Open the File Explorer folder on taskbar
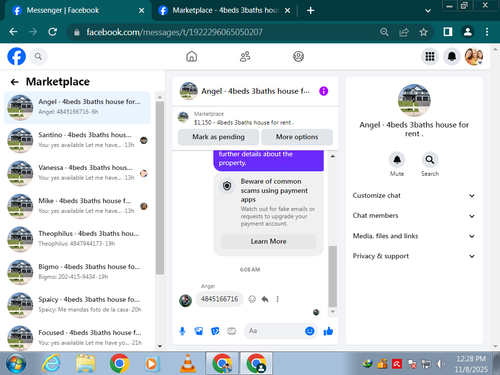The height and width of the screenshot is (375, 500). click(85, 363)
